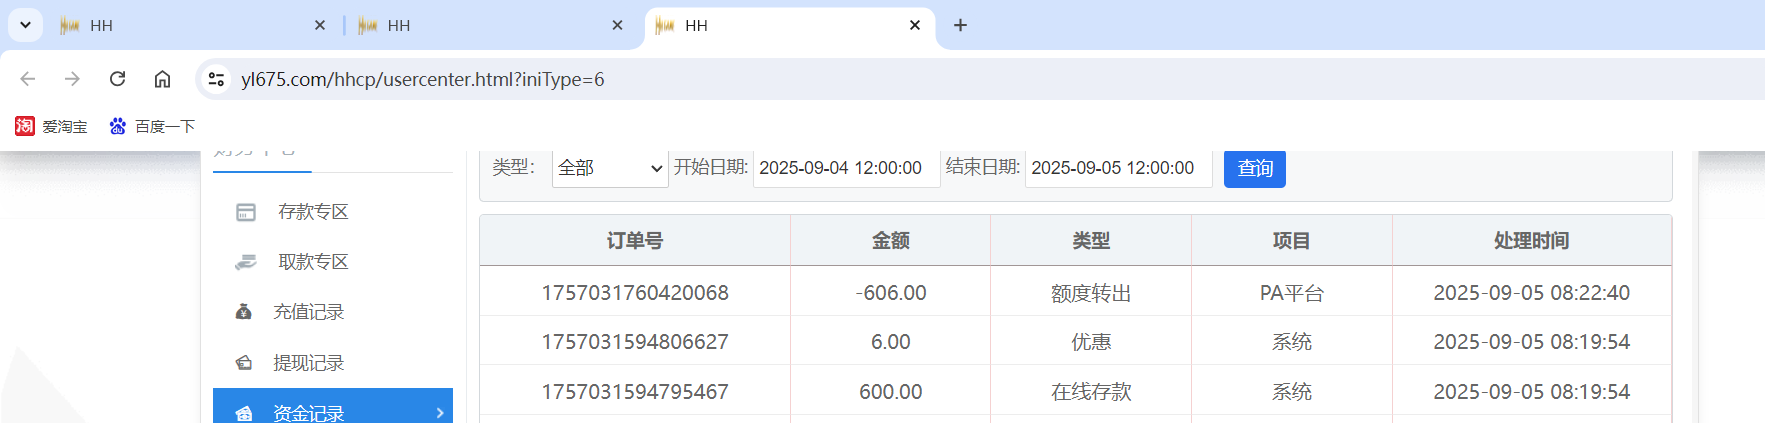This screenshot has height=423, width=1765.
Task: Click the 提现记录 wallet icon
Action: click(243, 363)
